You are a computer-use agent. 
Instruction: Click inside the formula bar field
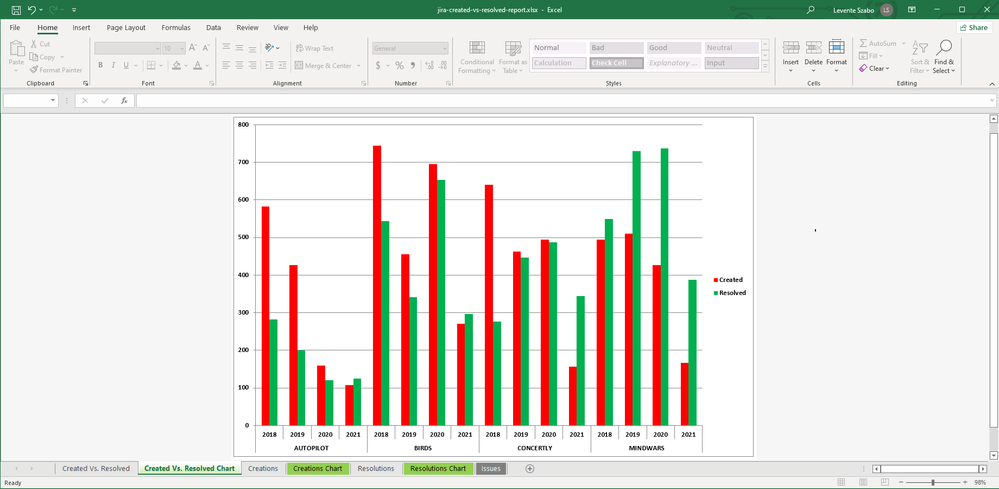click(x=560, y=101)
